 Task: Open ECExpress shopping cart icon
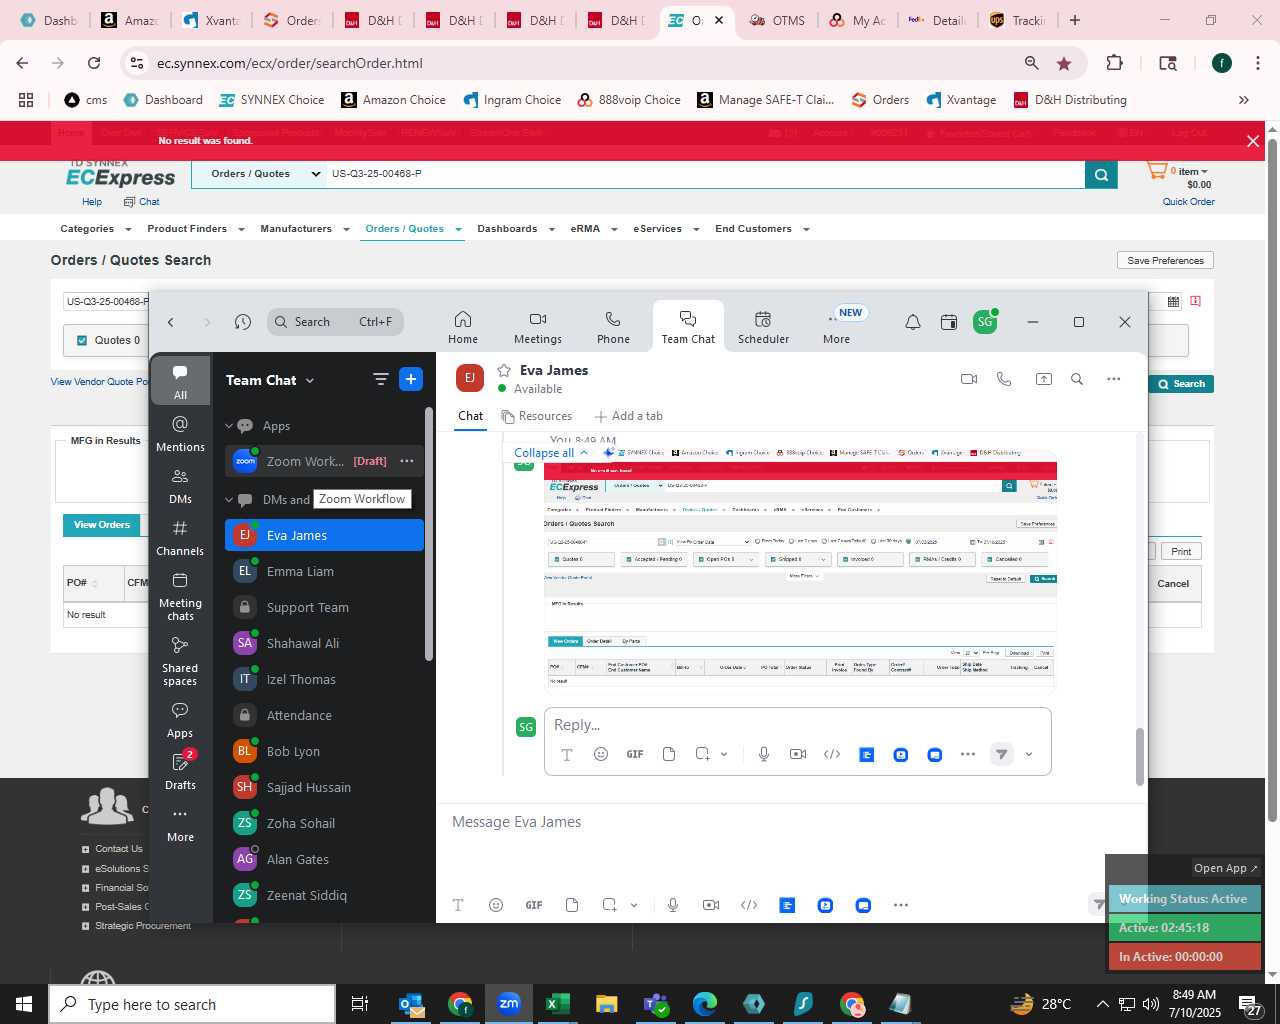1157,171
